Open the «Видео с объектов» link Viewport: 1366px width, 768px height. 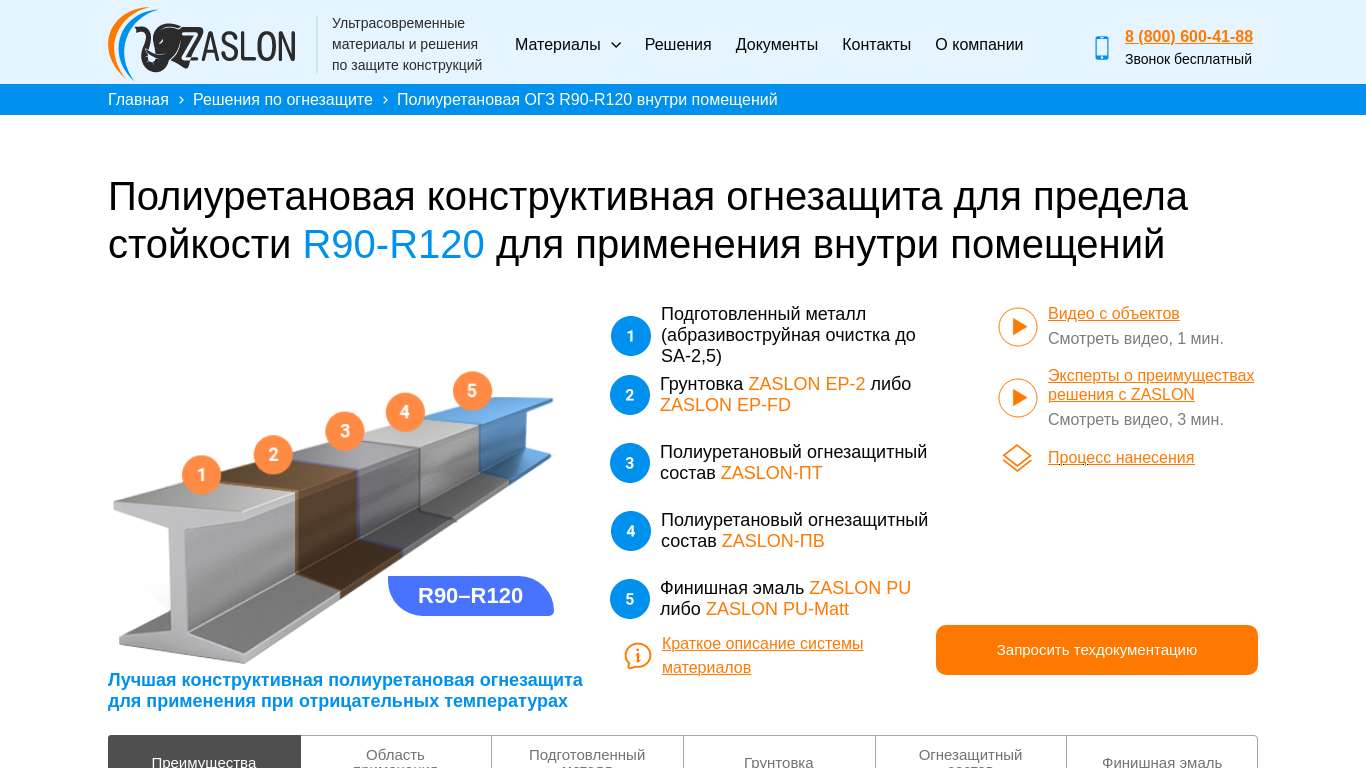(x=1113, y=313)
